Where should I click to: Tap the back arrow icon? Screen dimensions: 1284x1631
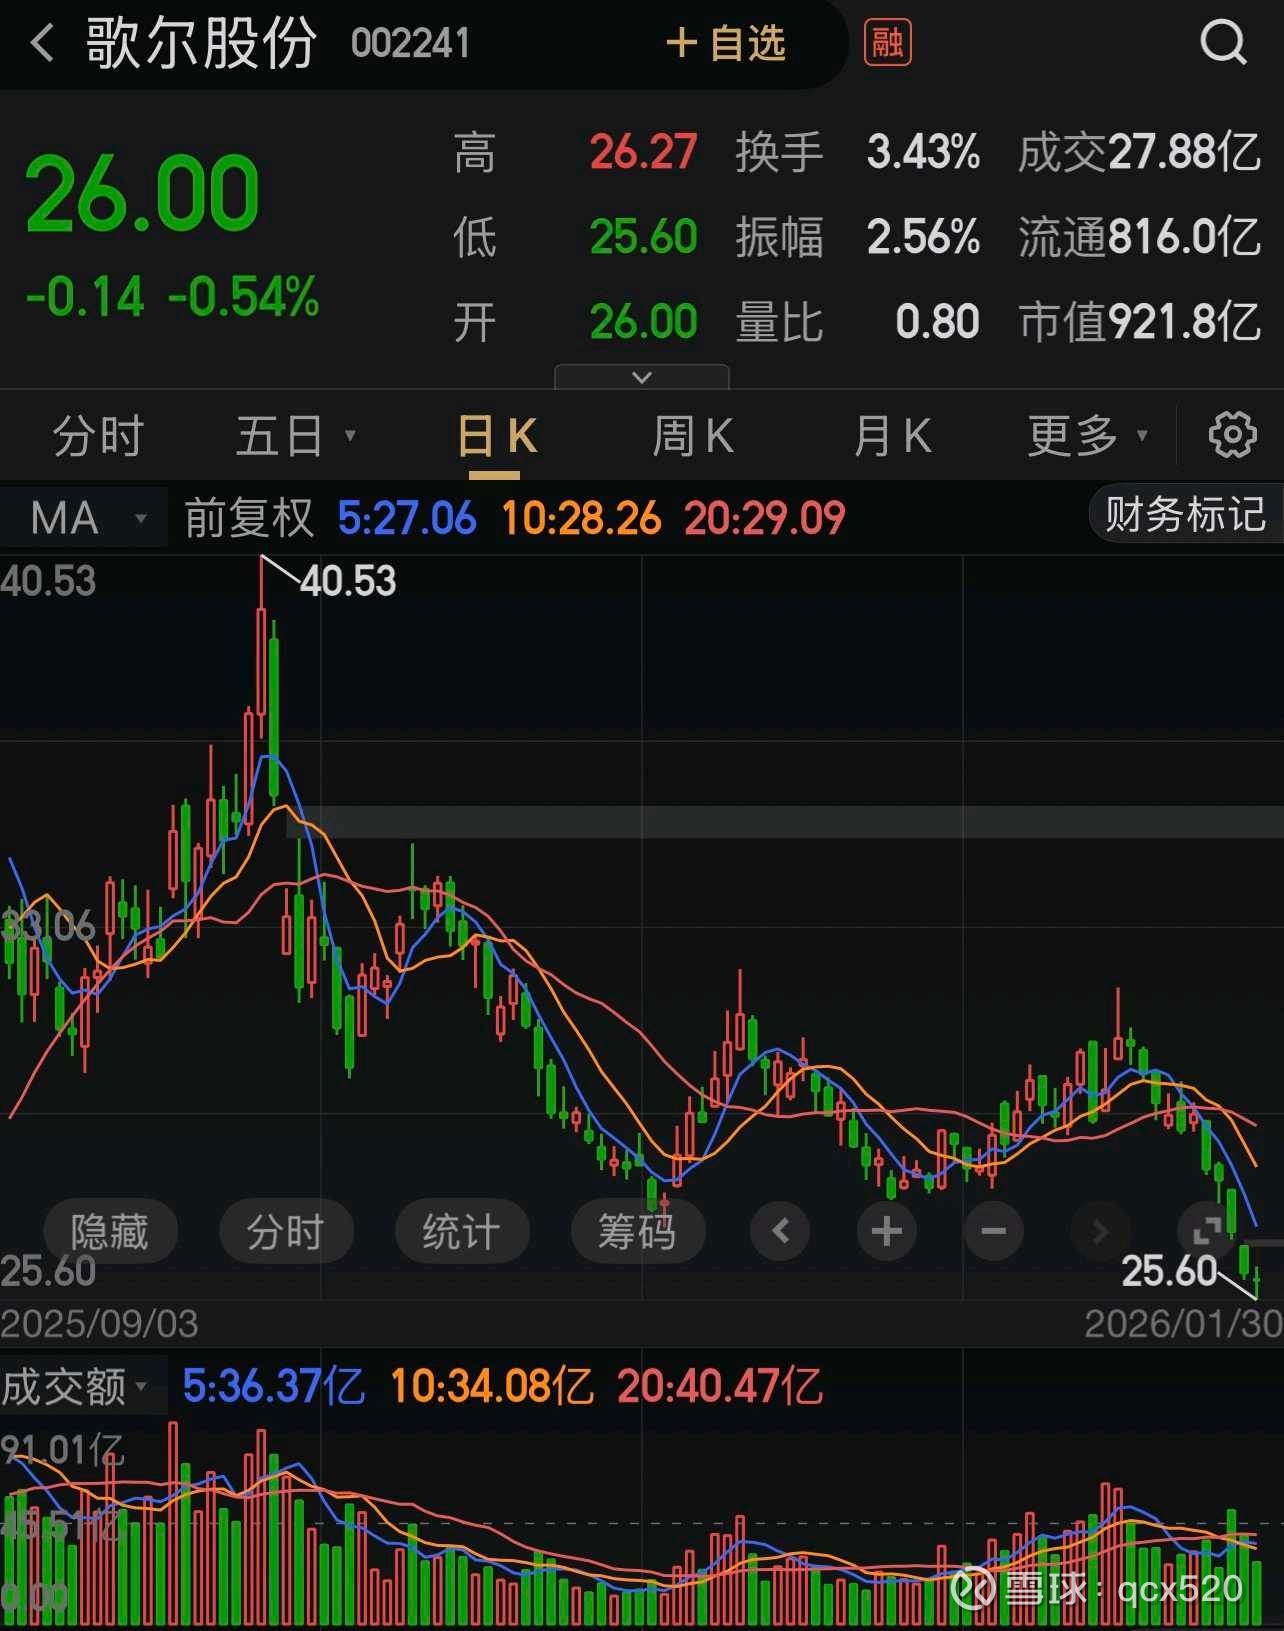[x=42, y=44]
